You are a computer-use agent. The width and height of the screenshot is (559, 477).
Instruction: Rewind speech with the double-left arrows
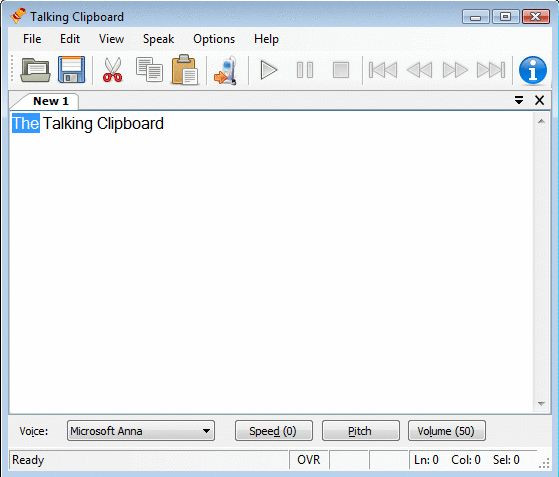tap(419, 70)
